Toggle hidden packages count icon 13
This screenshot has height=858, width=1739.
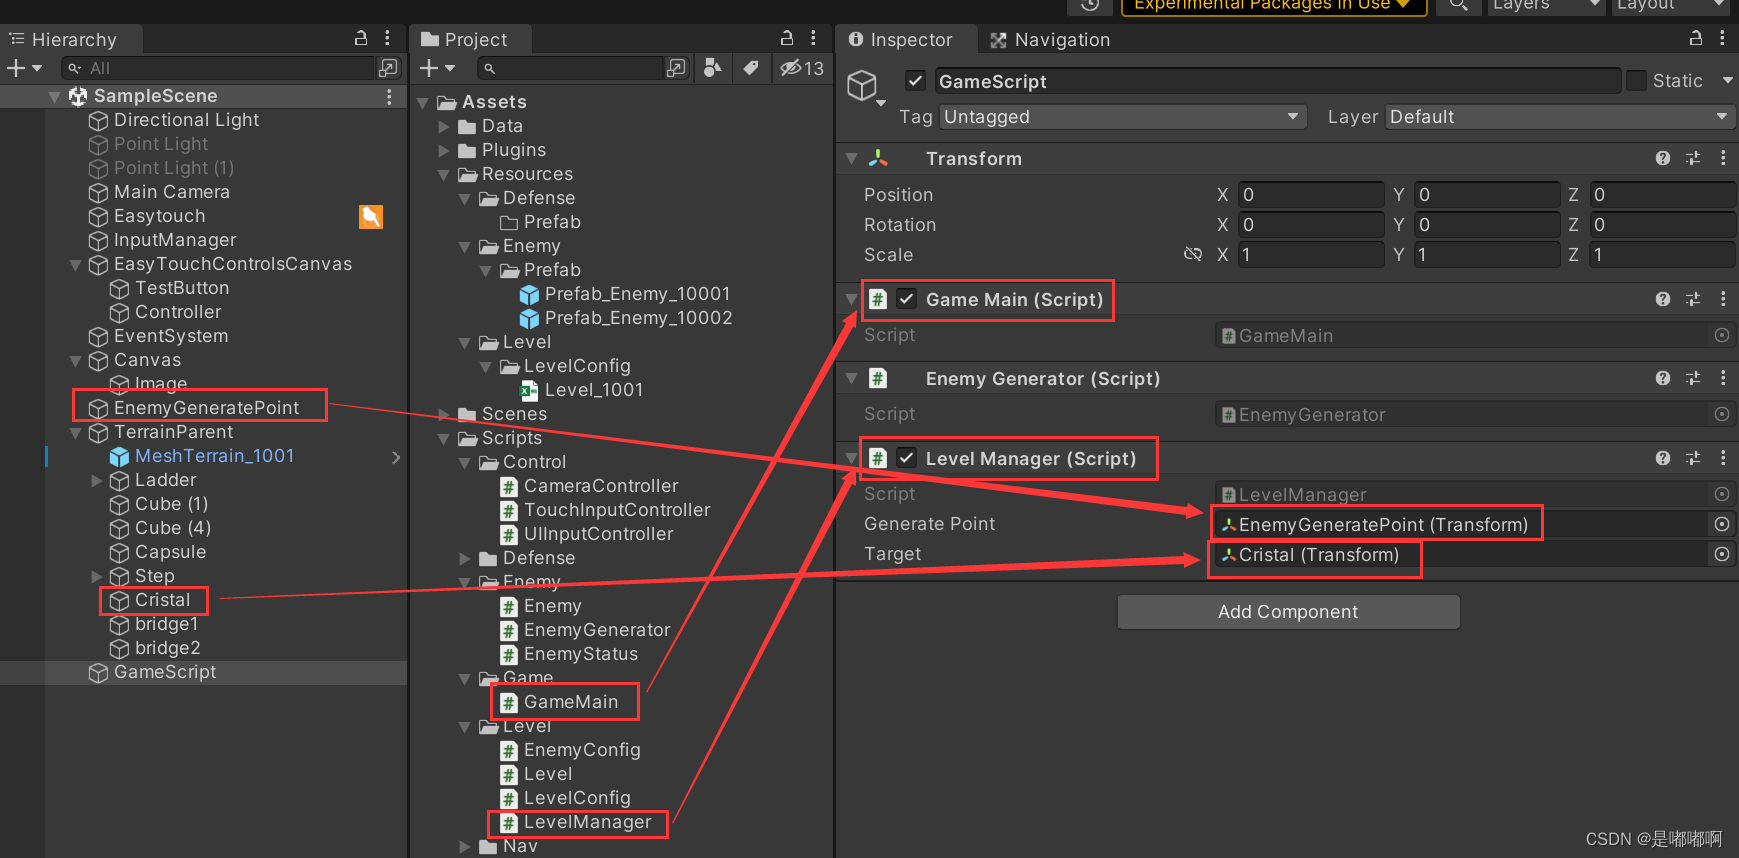point(802,68)
